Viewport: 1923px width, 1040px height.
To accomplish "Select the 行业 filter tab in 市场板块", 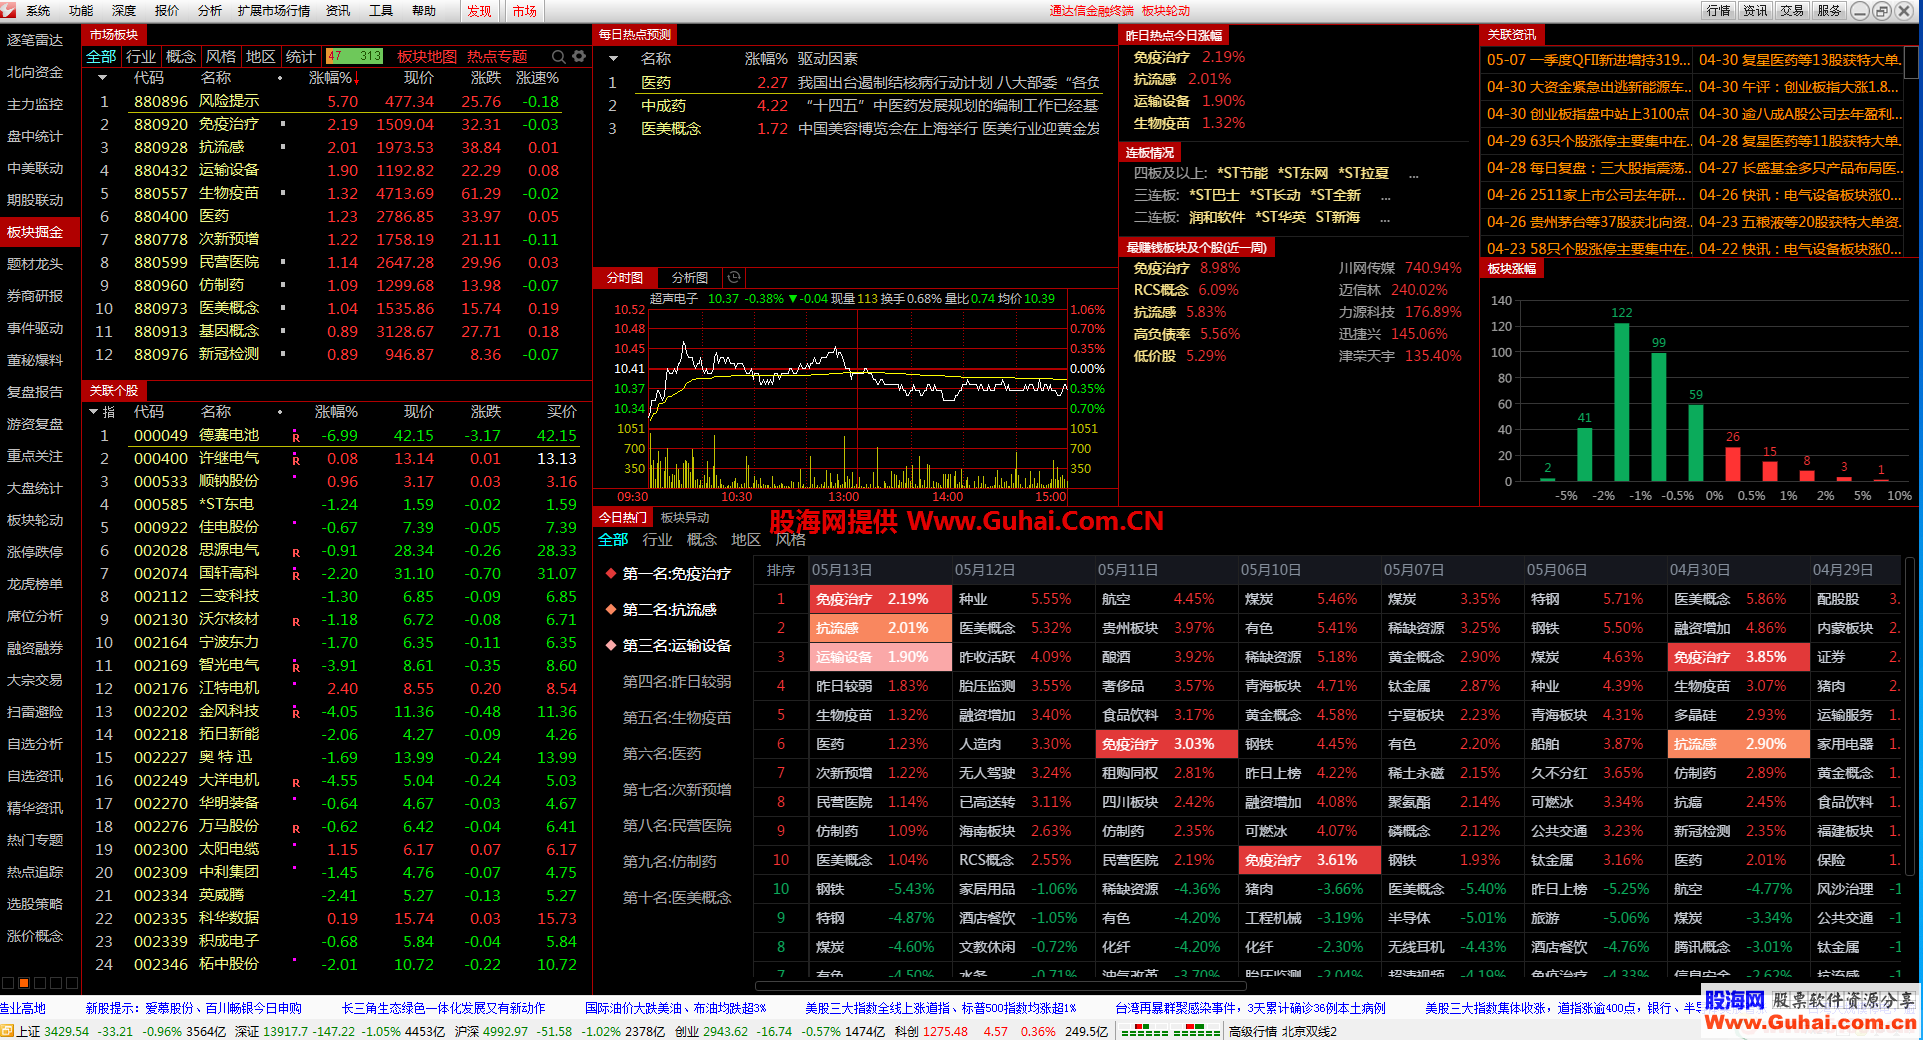I will [141, 56].
